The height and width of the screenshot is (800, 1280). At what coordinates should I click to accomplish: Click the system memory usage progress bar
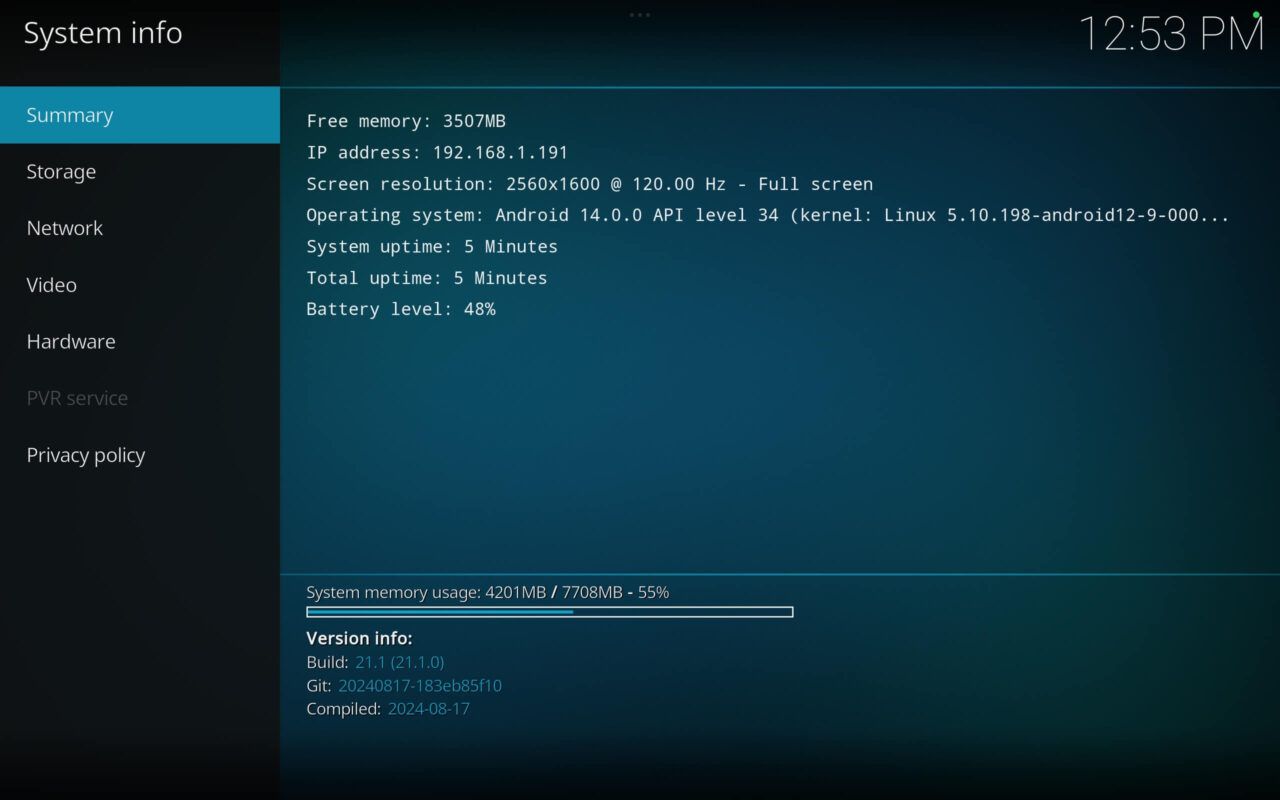548,611
